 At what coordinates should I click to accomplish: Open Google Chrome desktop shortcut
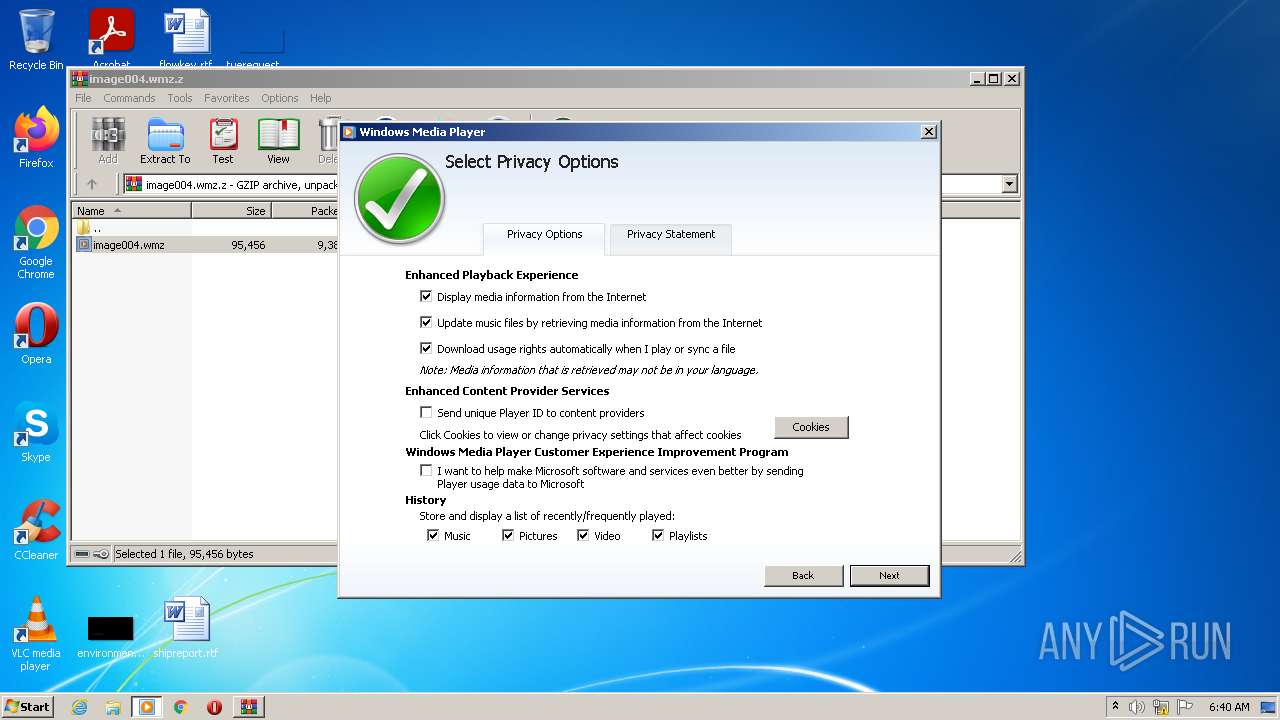[x=36, y=243]
